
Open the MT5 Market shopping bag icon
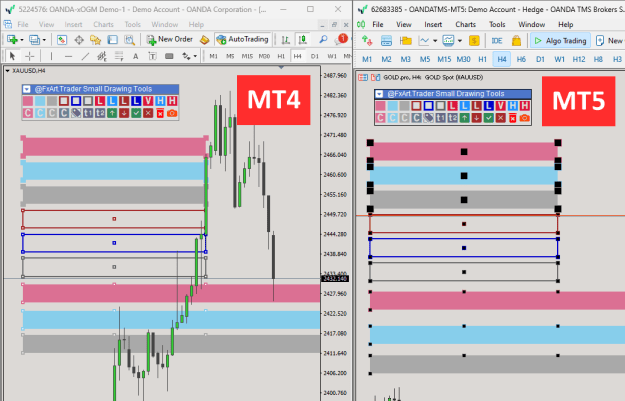point(516,41)
